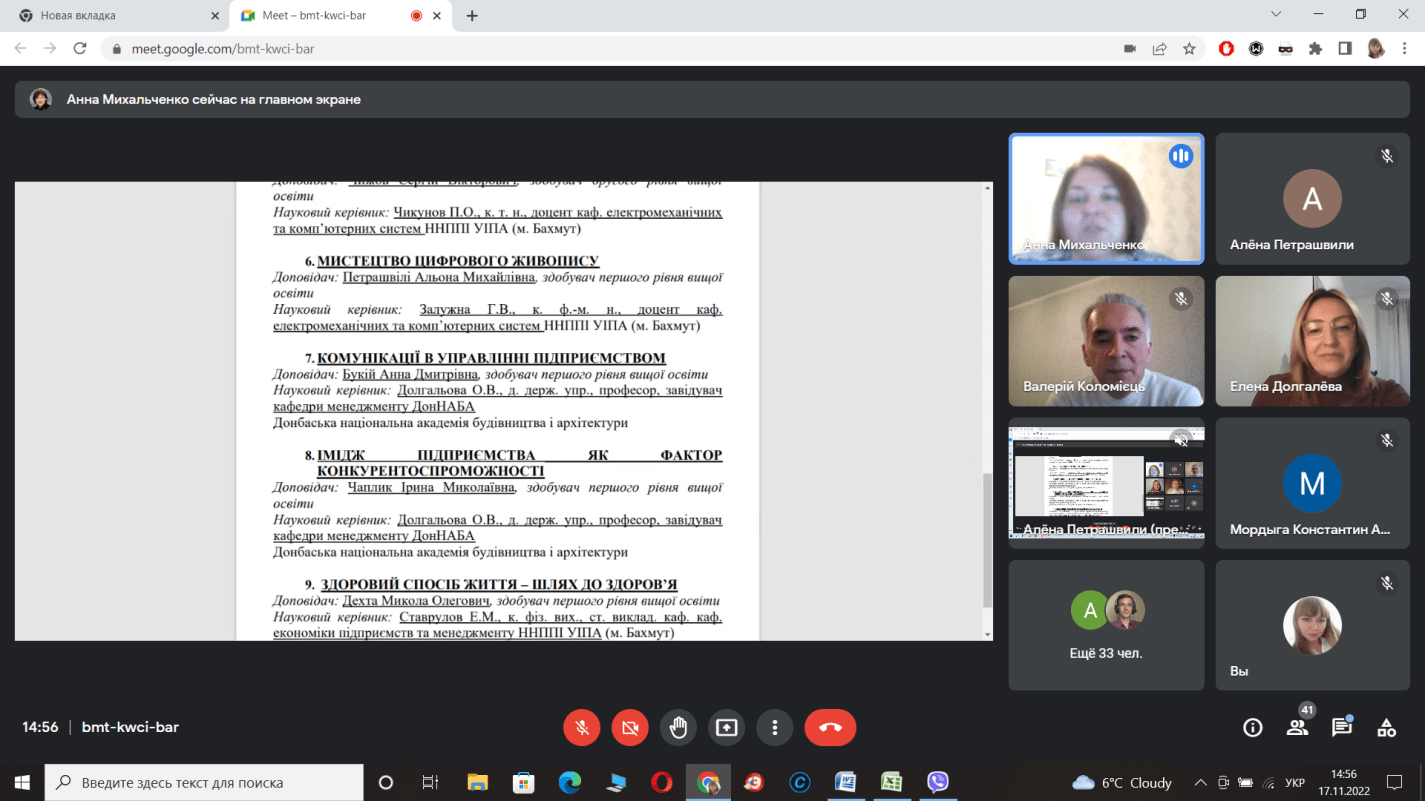1425x801 pixels.
Task: Open a new browser tab
Action: [472, 16]
